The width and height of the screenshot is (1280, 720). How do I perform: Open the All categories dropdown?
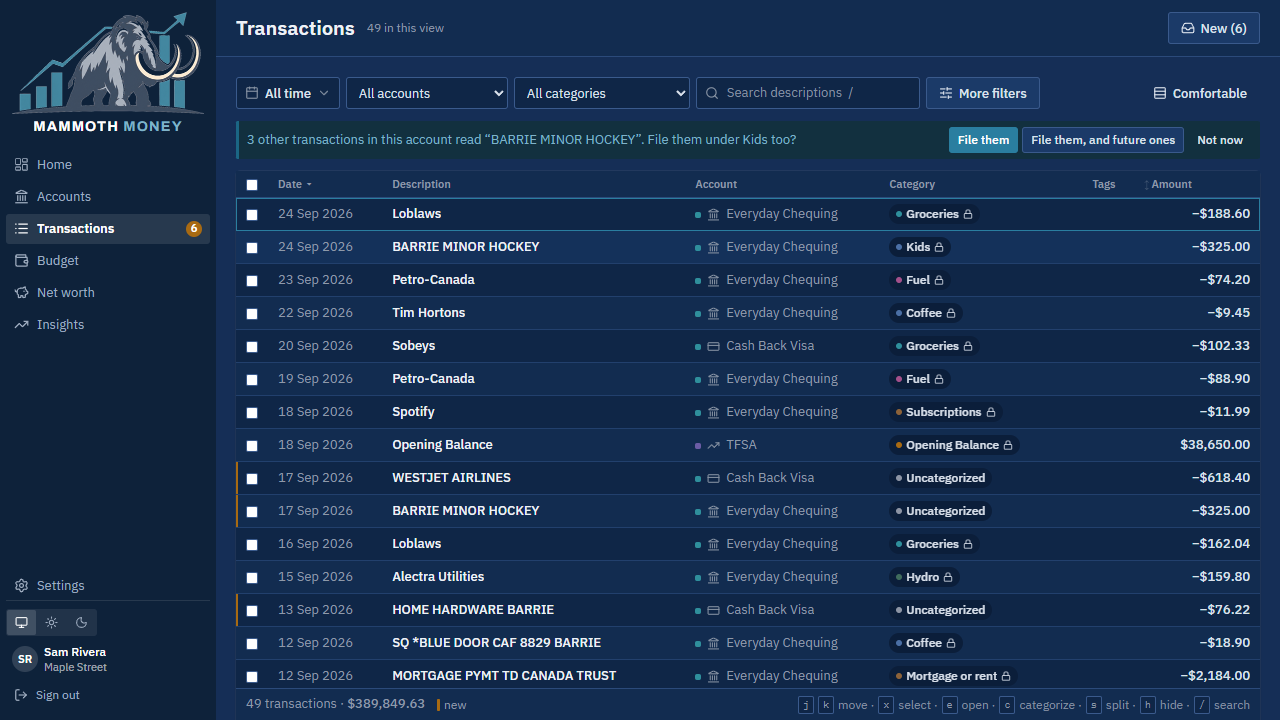(x=602, y=93)
